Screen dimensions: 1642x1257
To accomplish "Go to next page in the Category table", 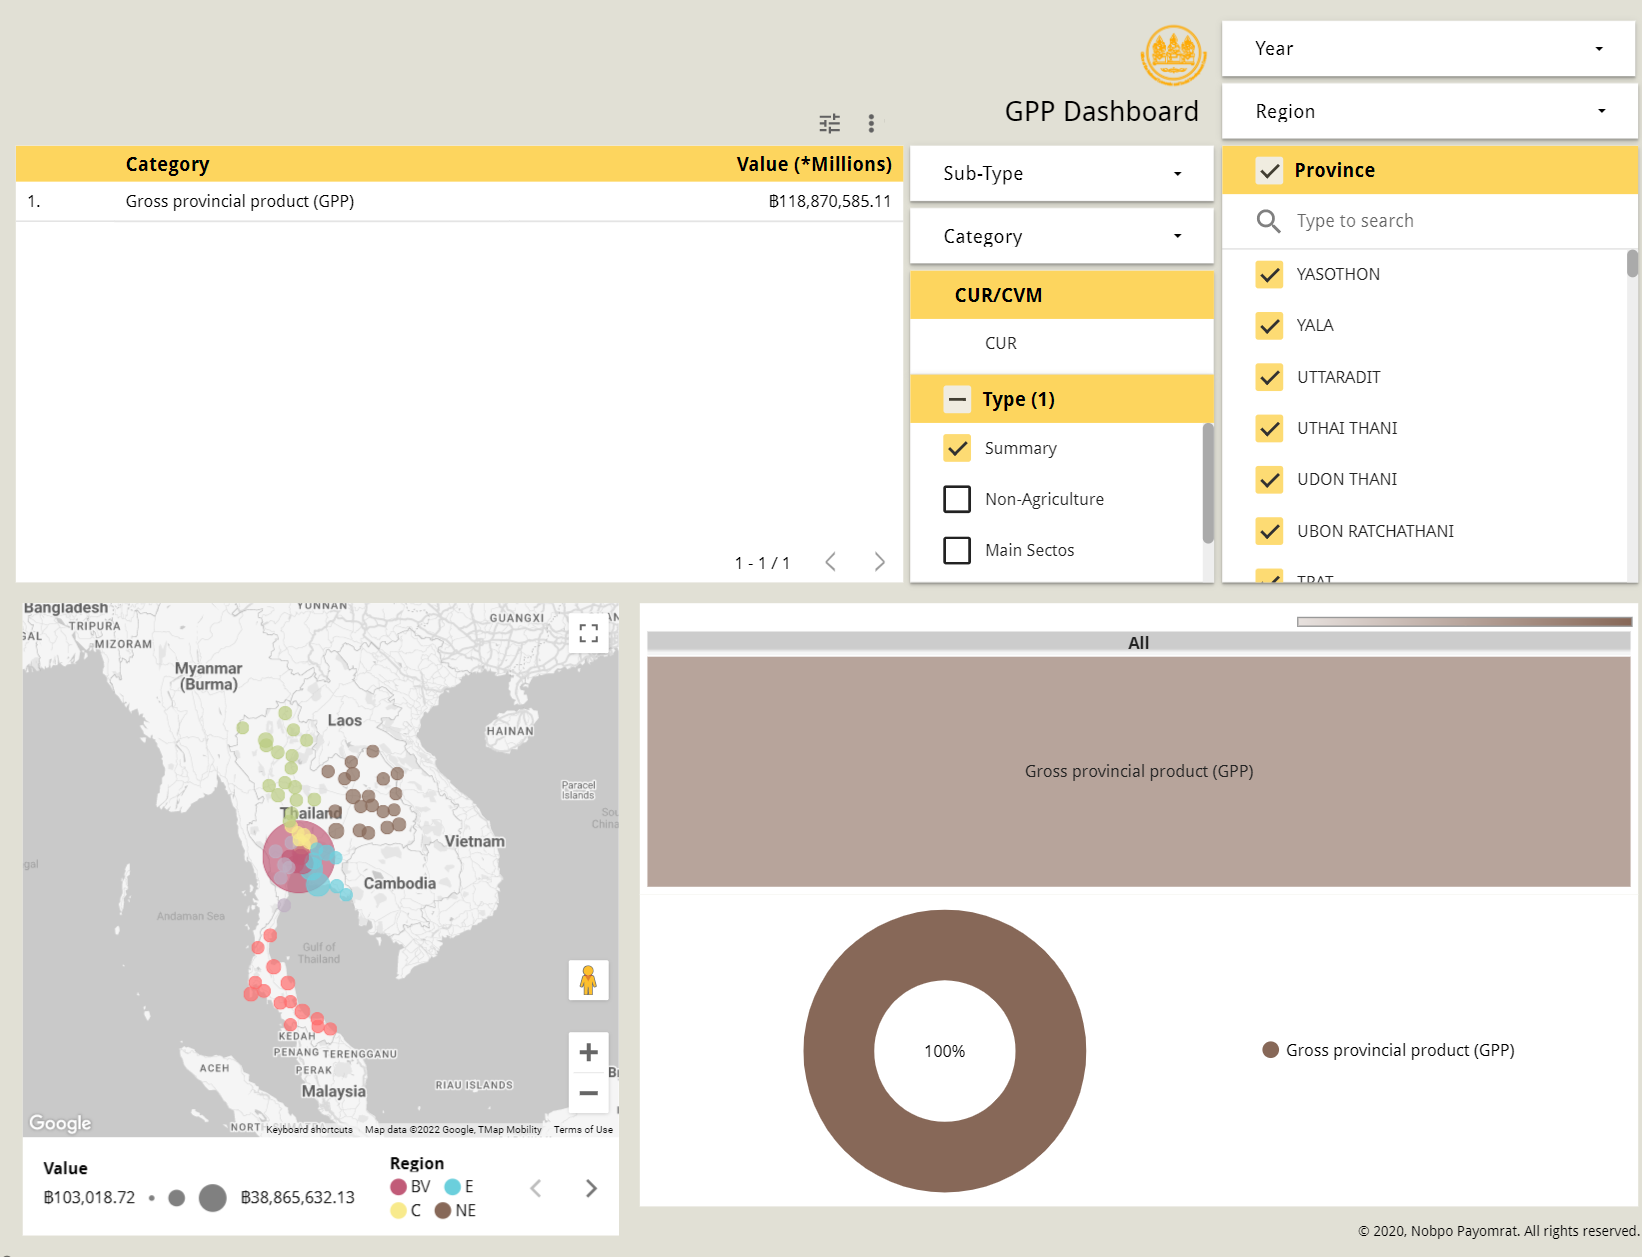I will pos(879,562).
